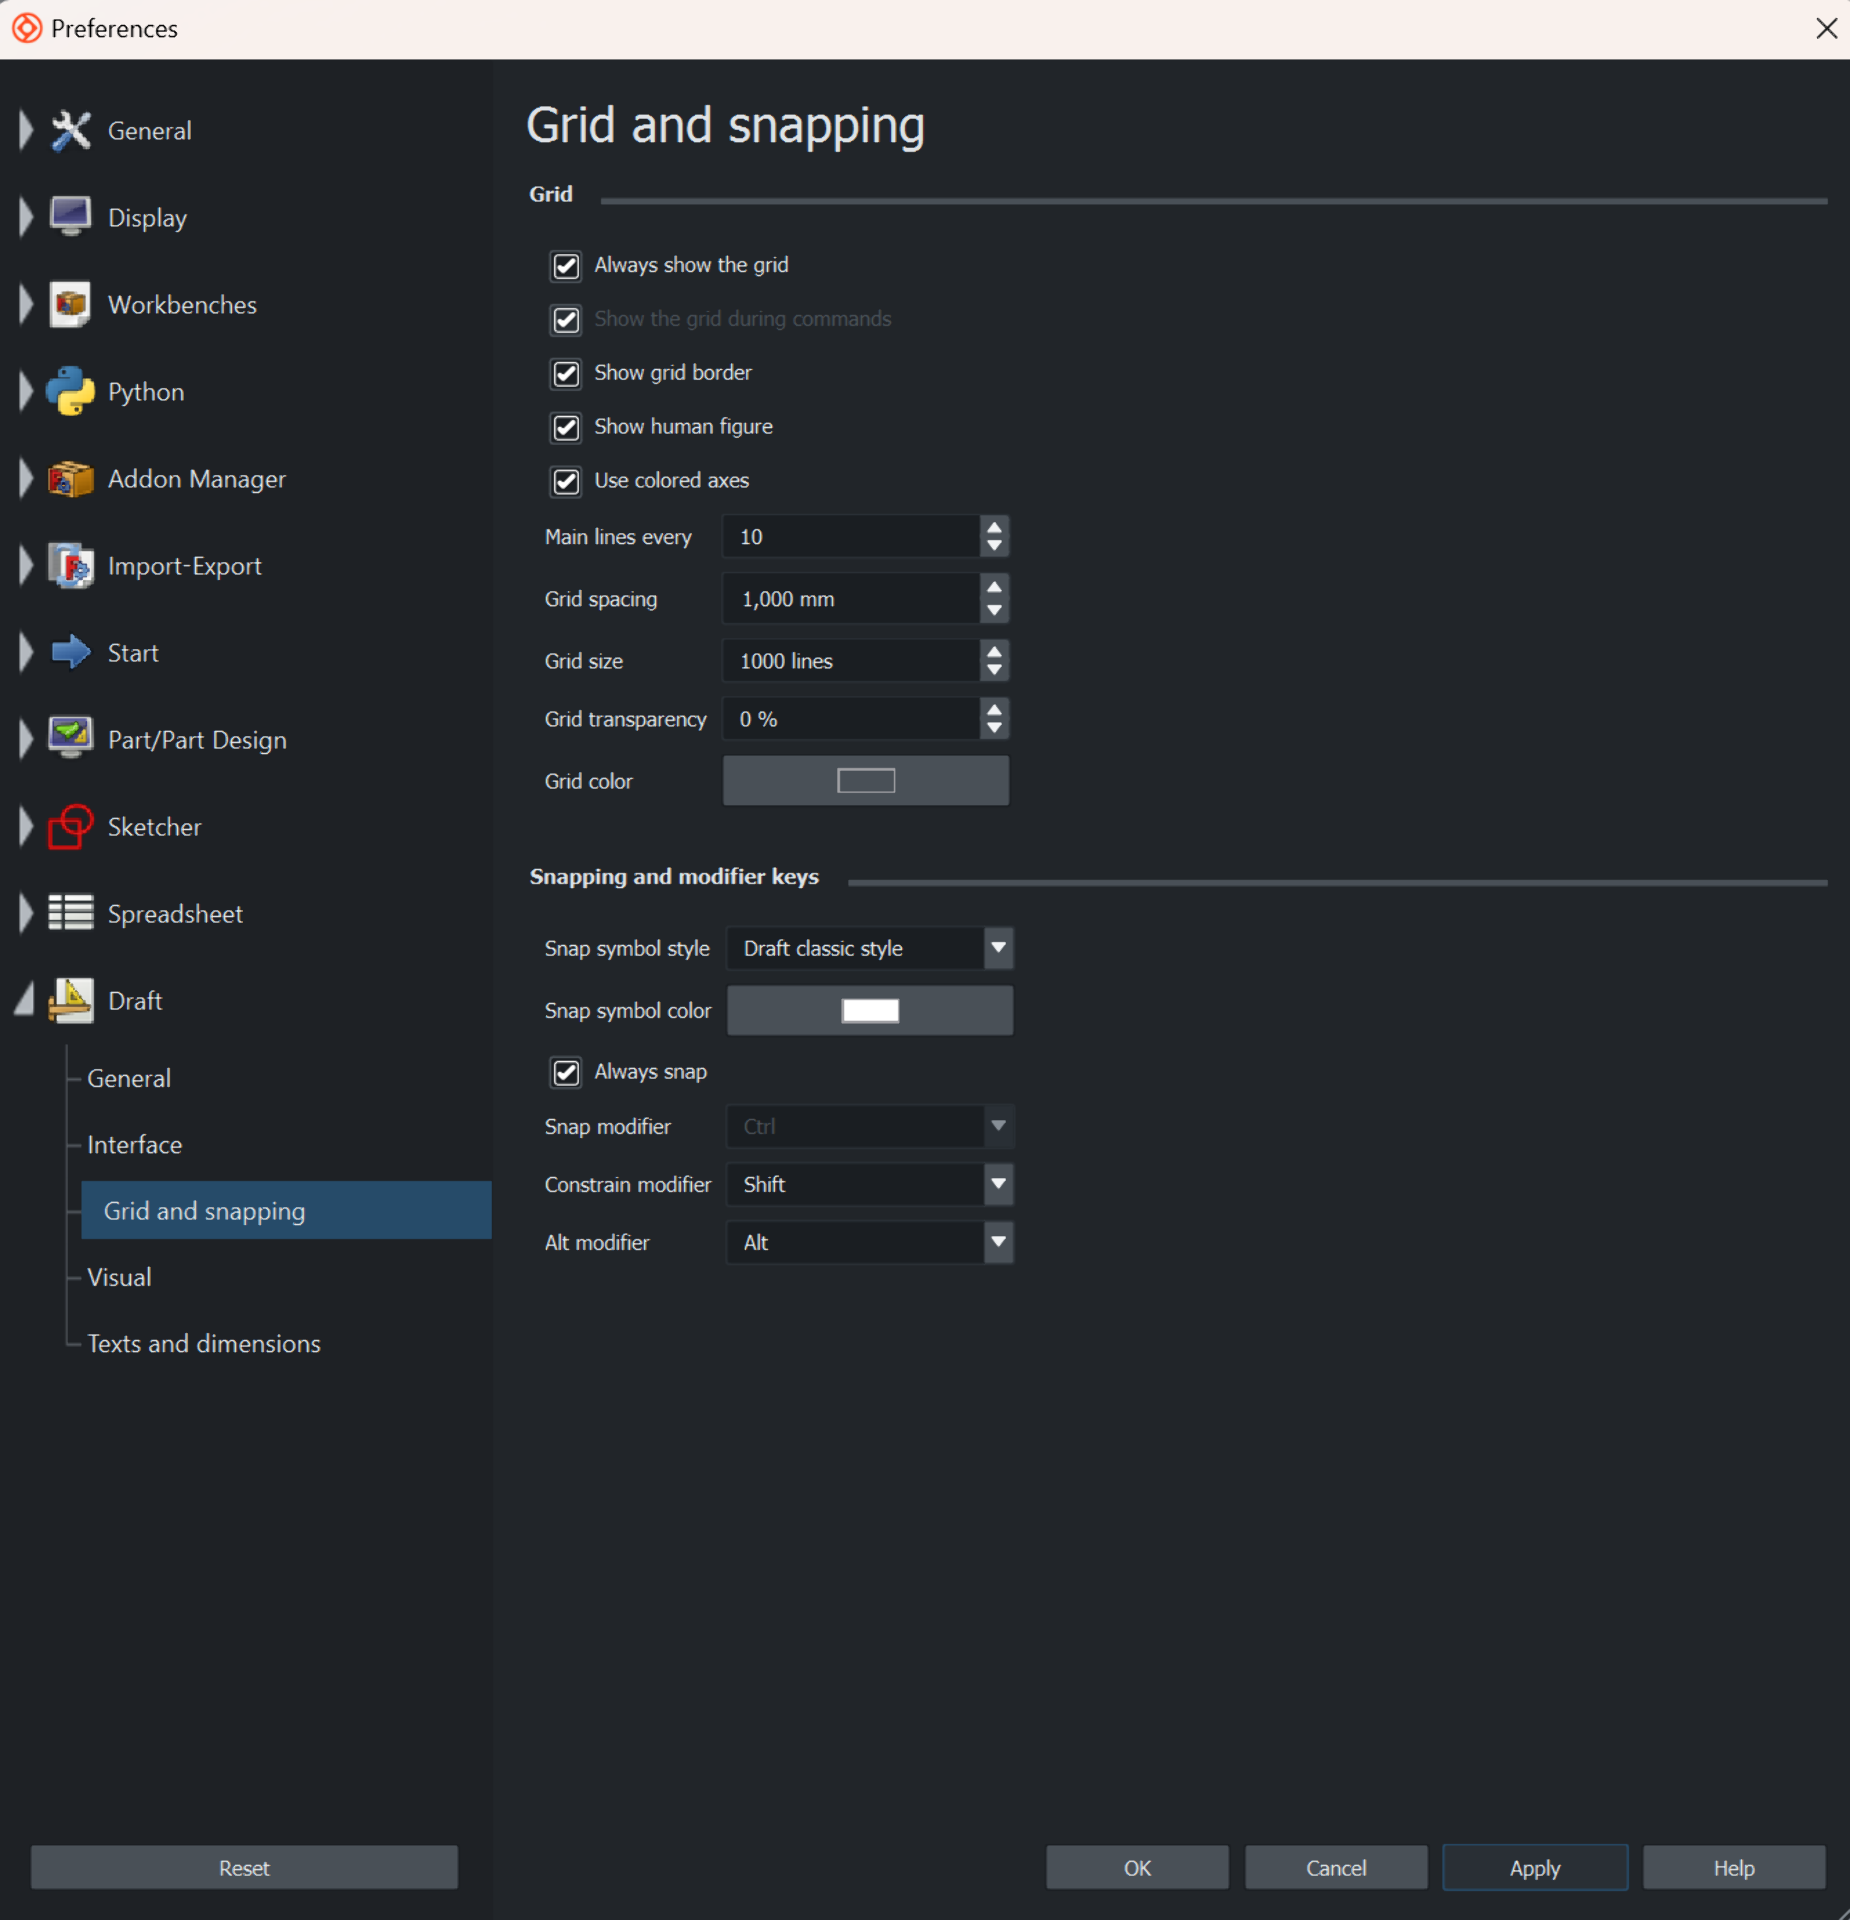Open Texts and dimensions page
The image size is (1850, 1920).
pos(204,1343)
